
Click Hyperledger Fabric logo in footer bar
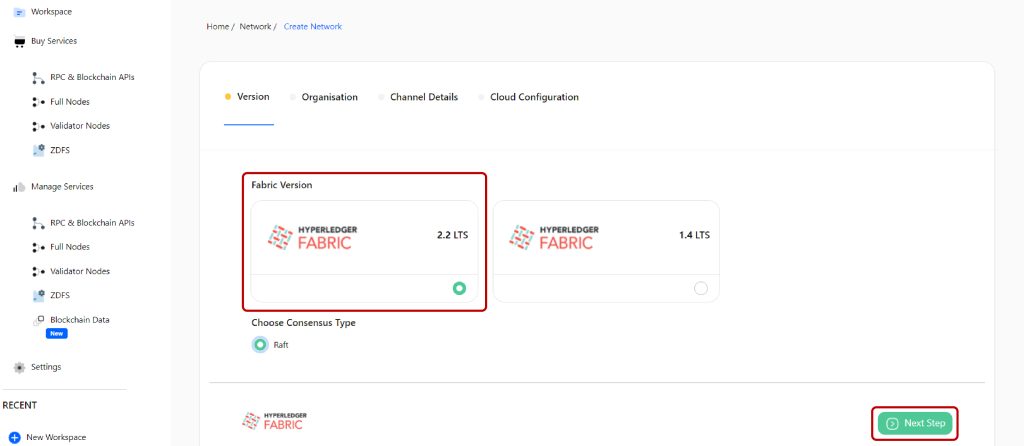click(274, 421)
